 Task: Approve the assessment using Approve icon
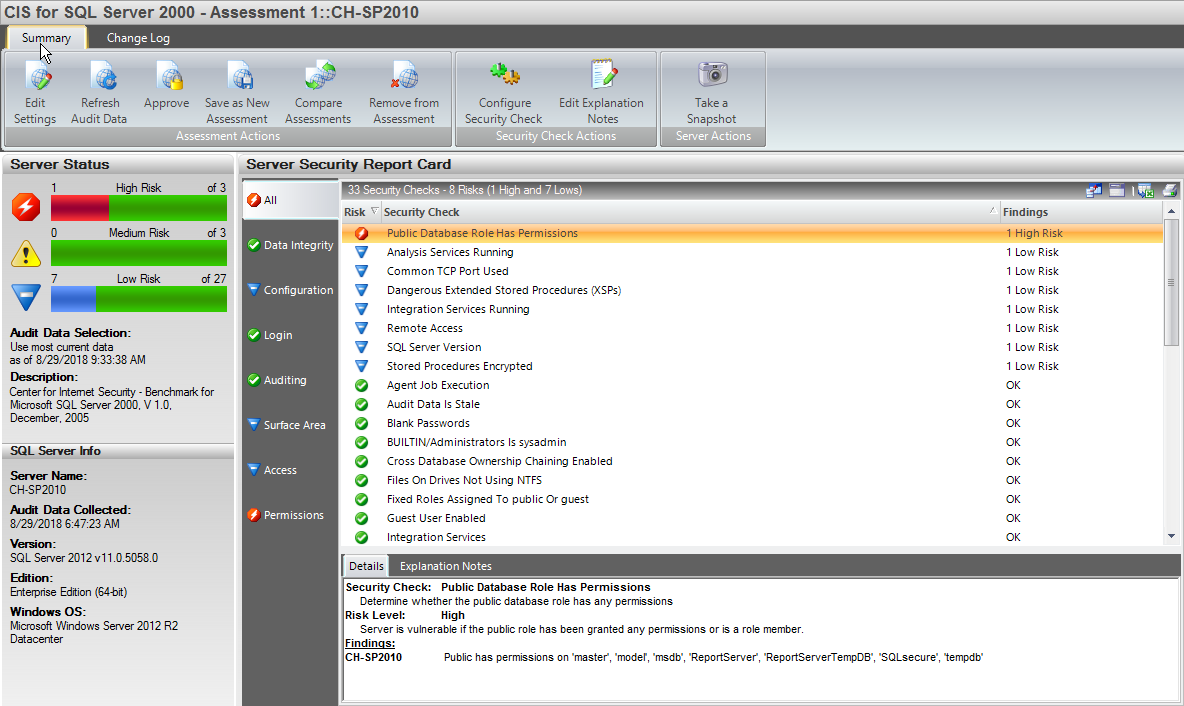(x=171, y=76)
